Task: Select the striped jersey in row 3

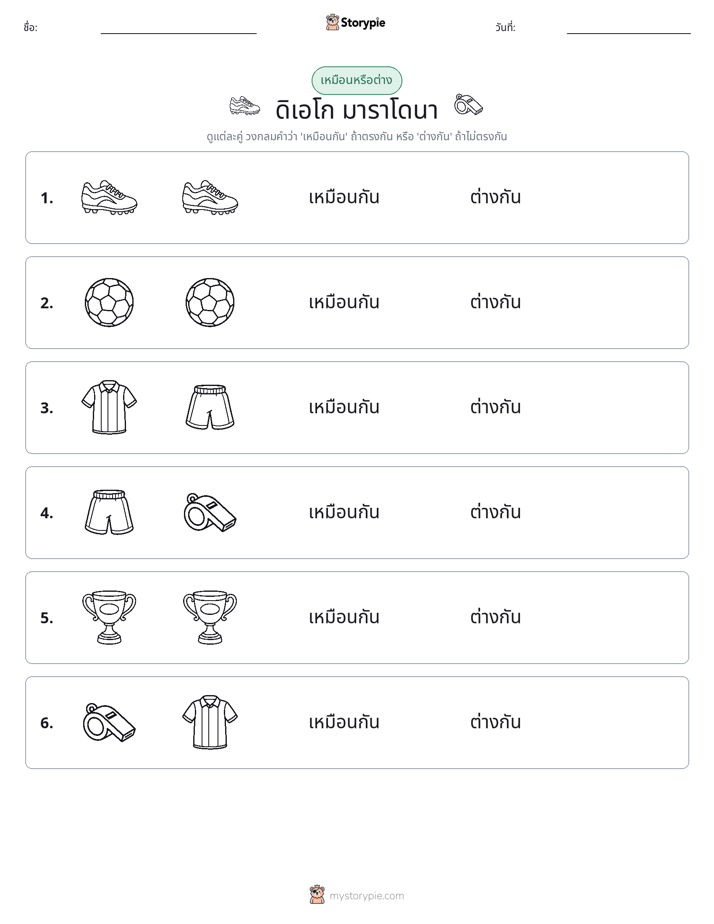Action: [109, 407]
